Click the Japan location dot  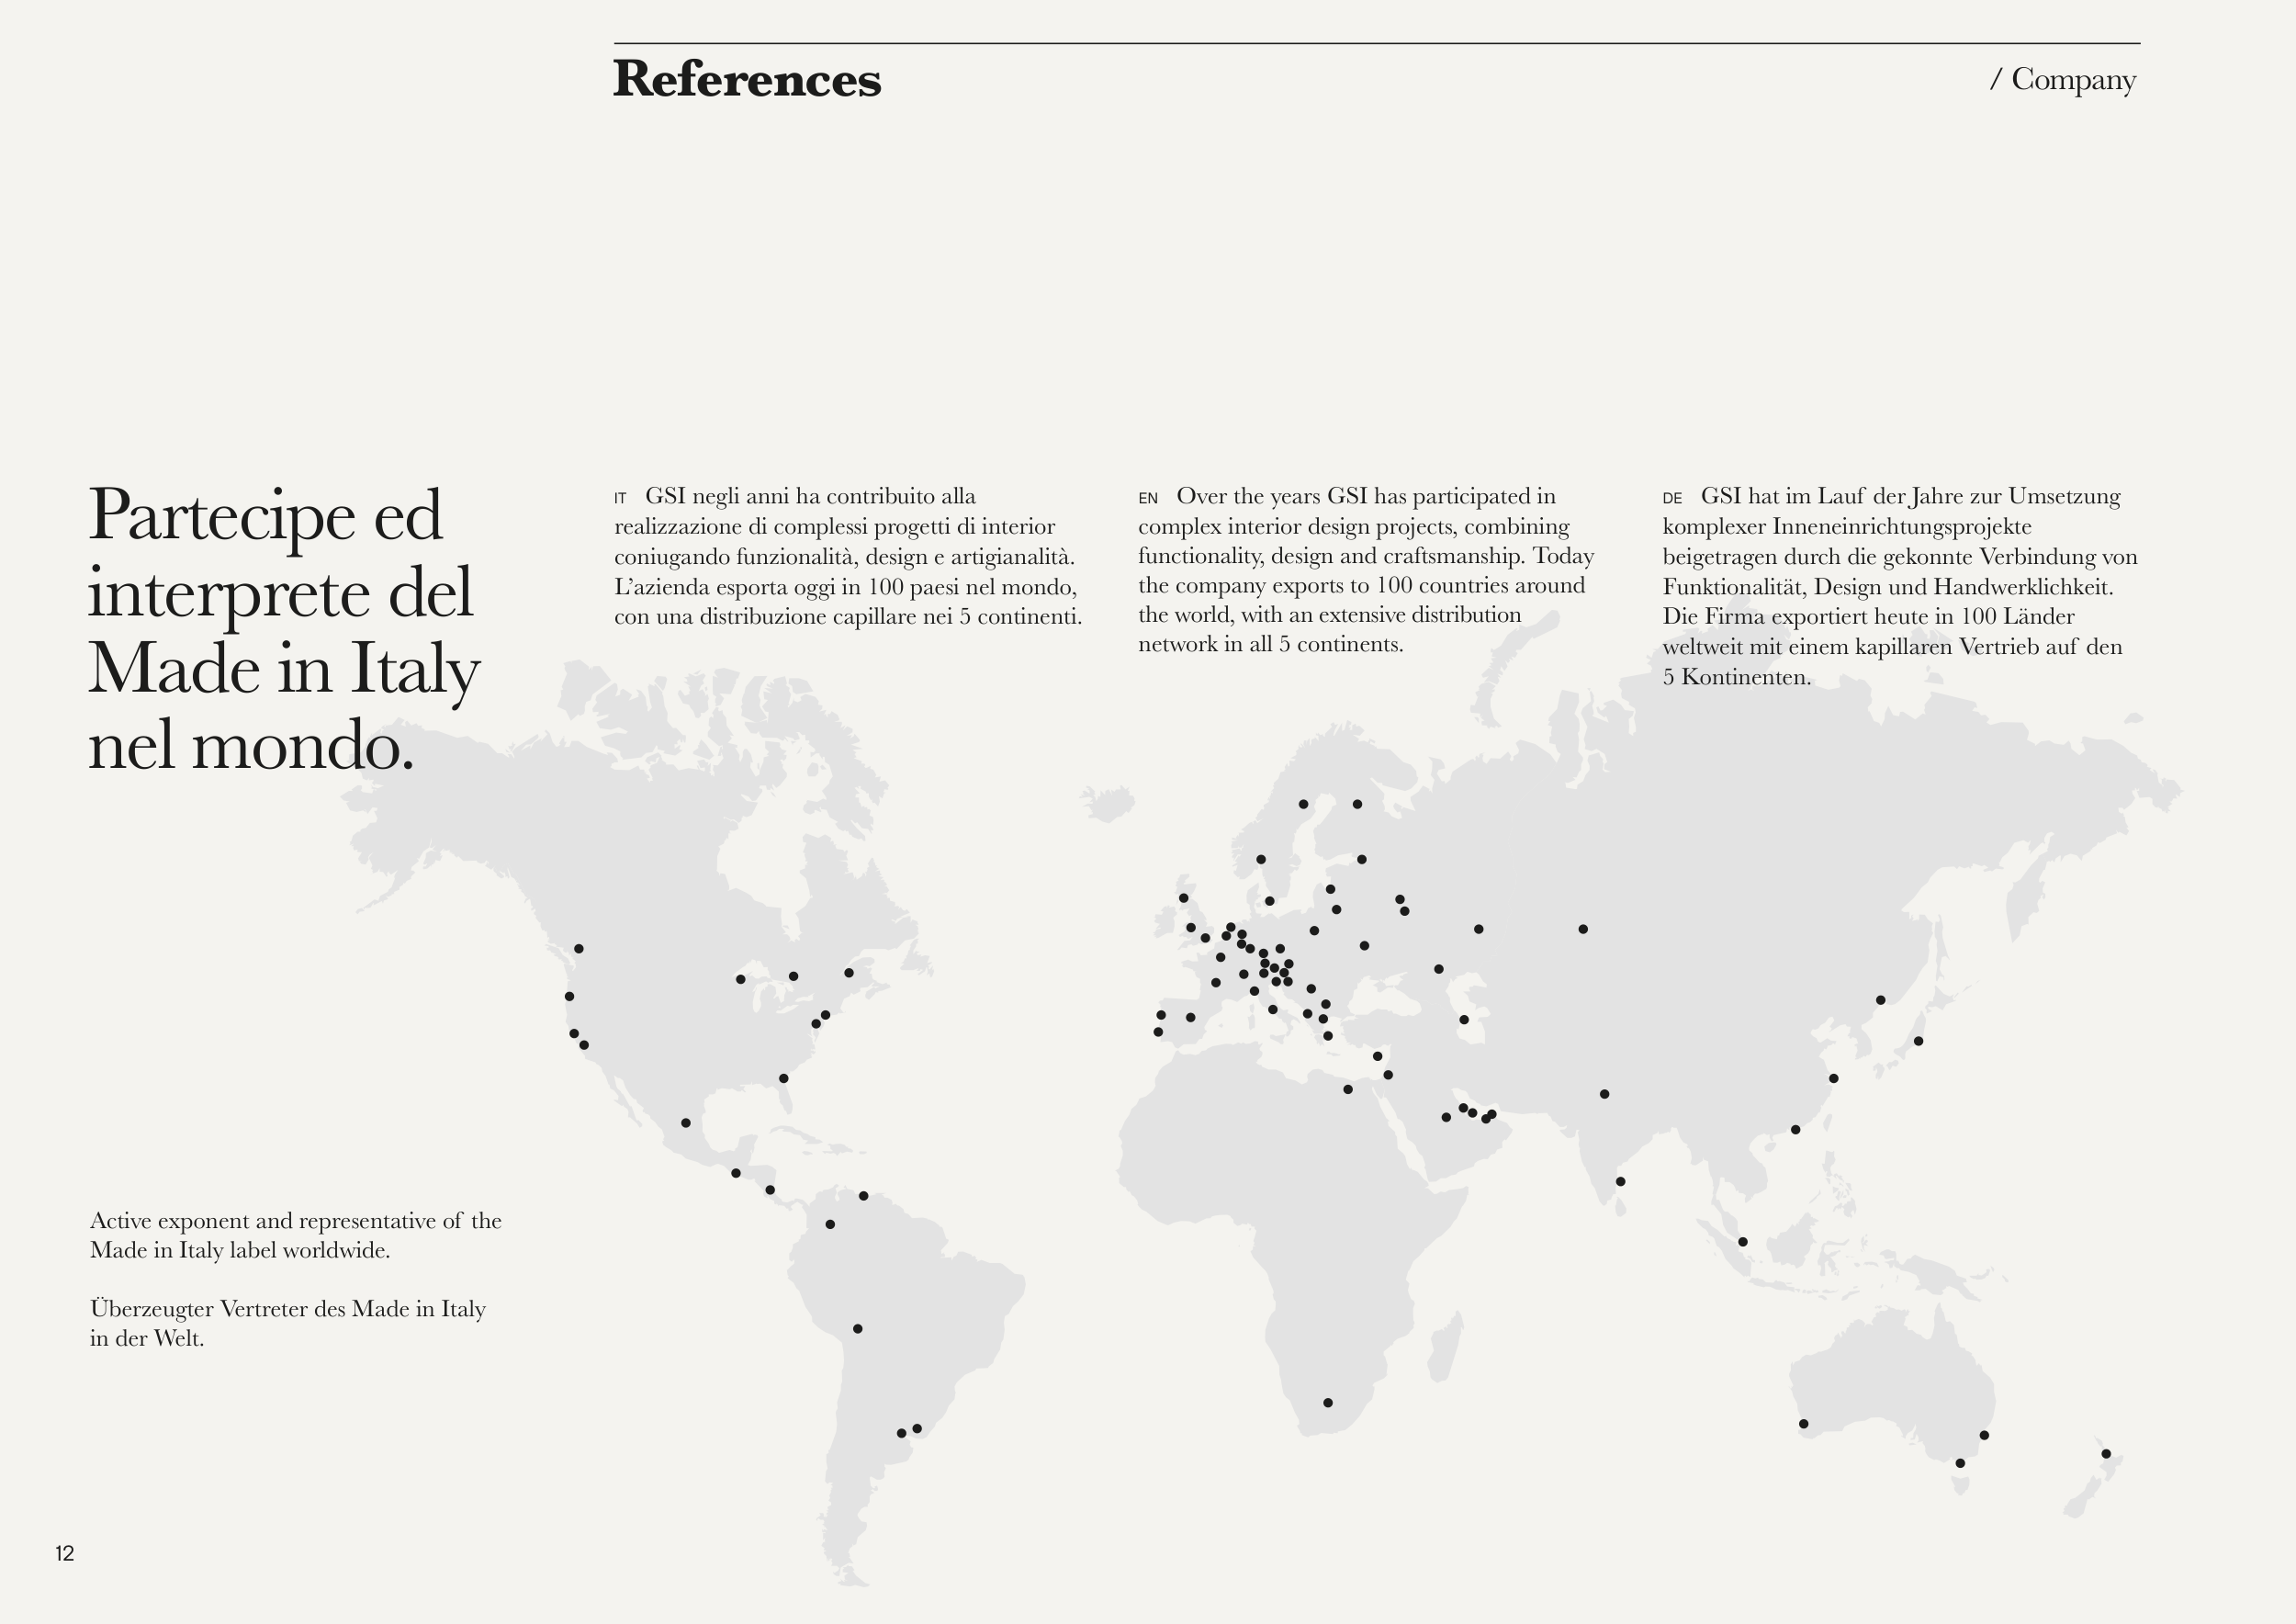point(1918,1041)
